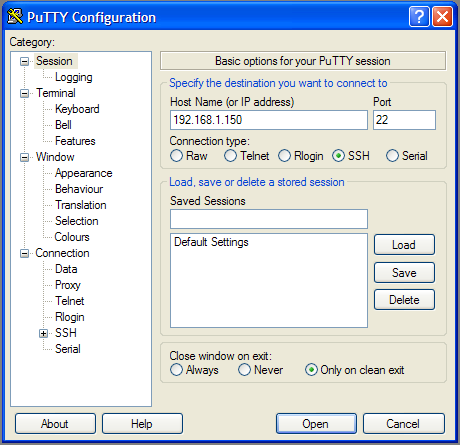Collapse the Session tree node

click(24, 61)
